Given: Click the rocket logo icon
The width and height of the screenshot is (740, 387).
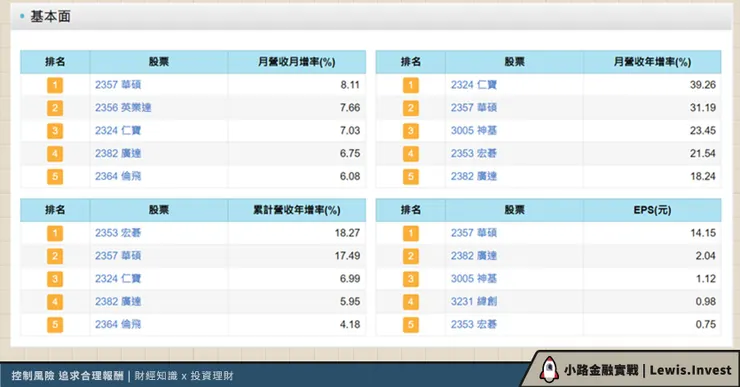Looking at the screenshot, I should [548, 370].
